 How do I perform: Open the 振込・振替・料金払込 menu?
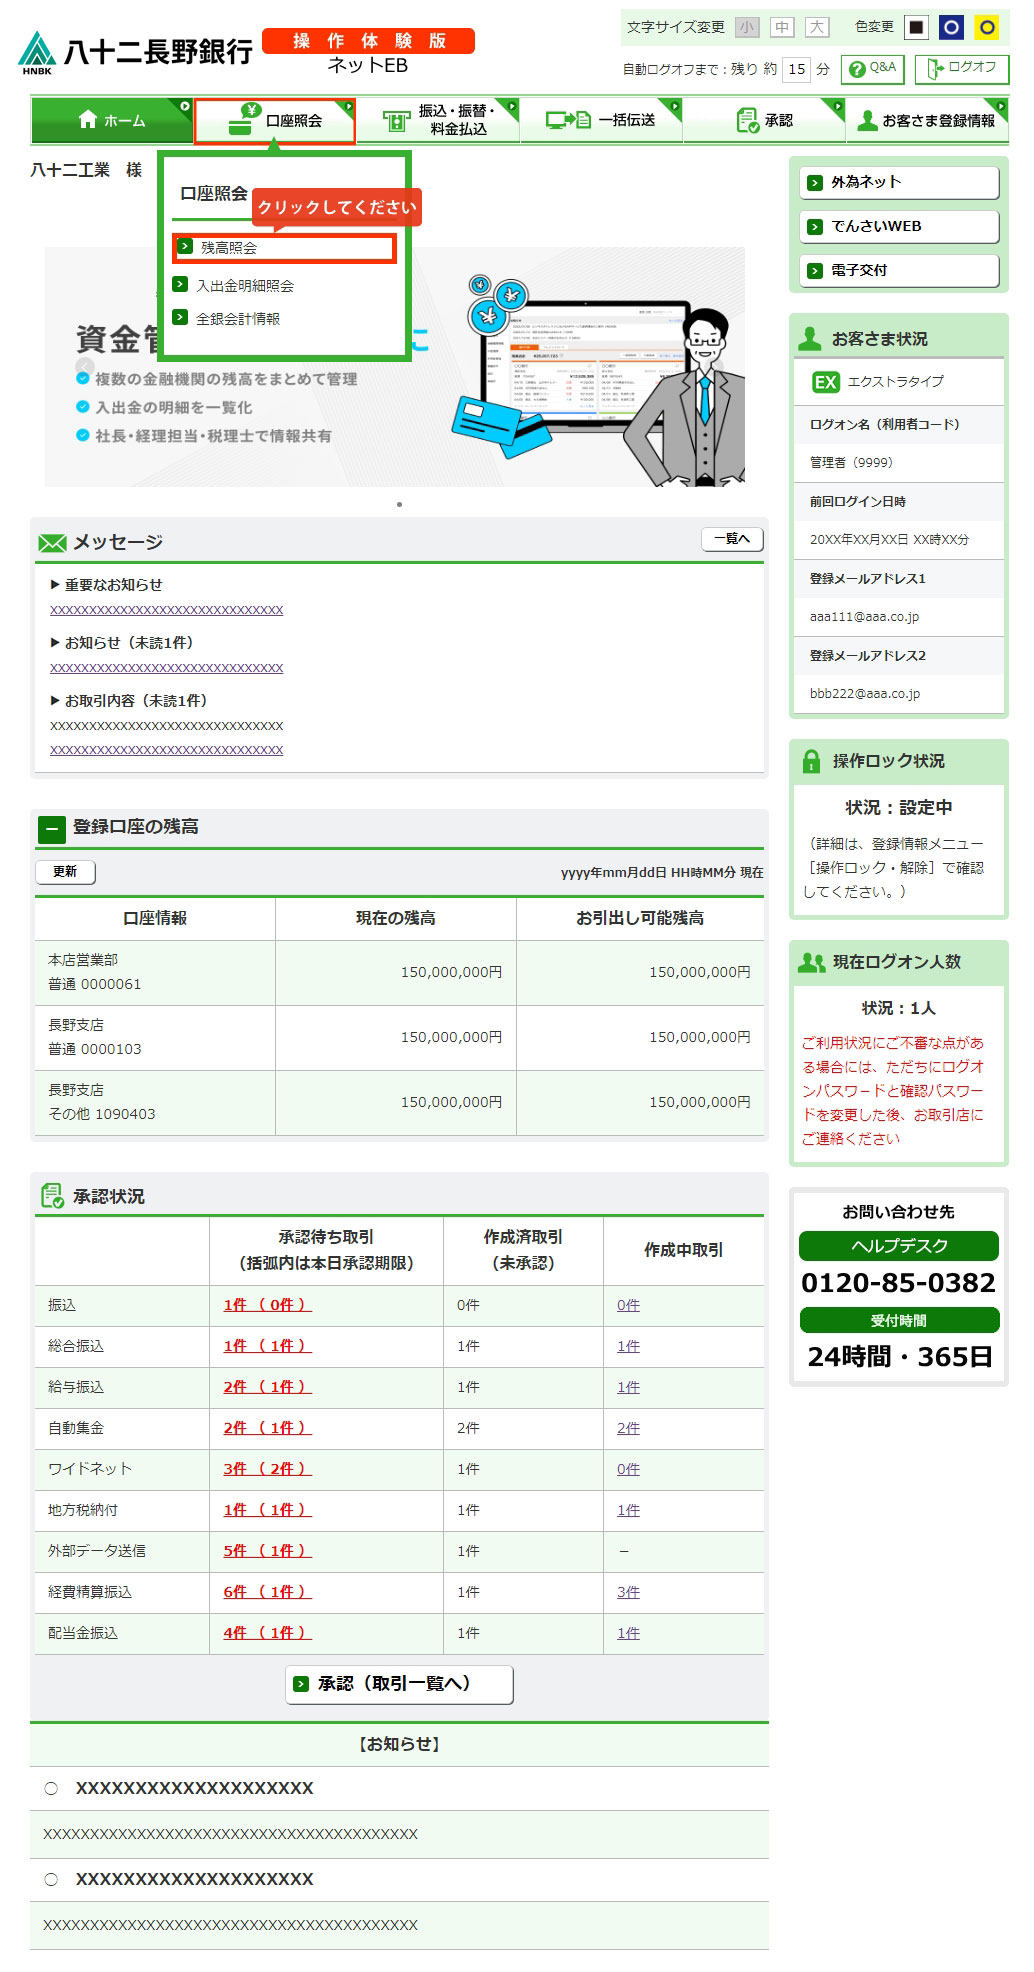(x=438, y=120)
